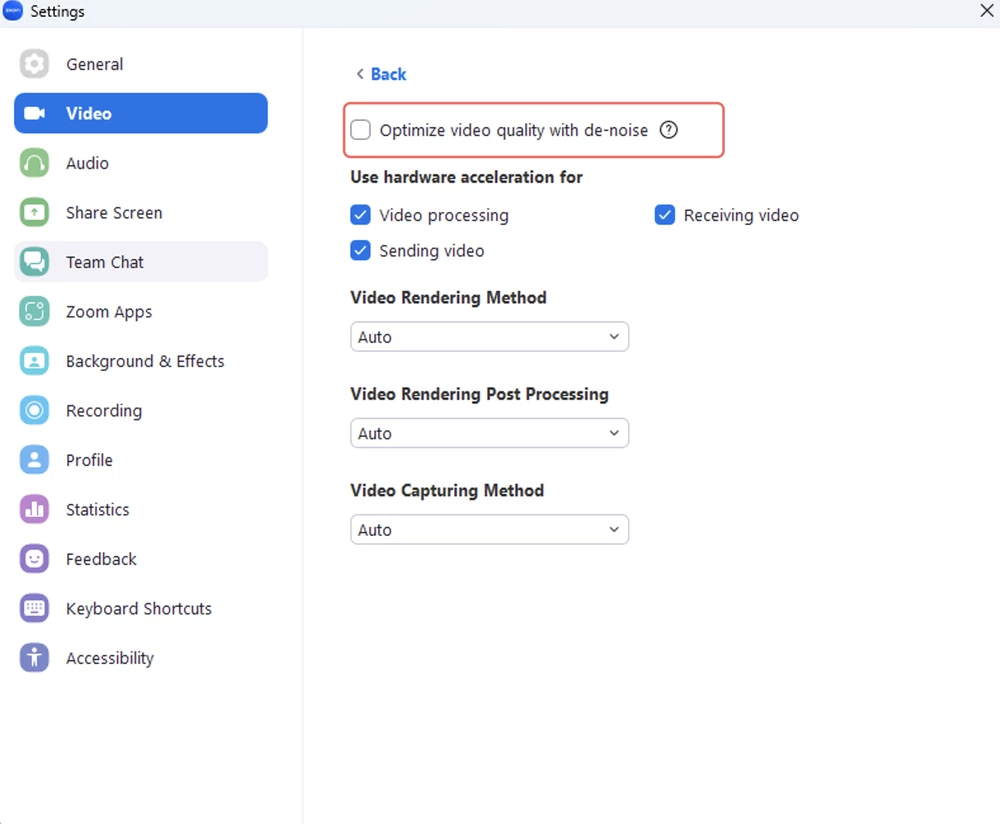
Task: Click the Profile person icon
Action: tap(34, 460)
